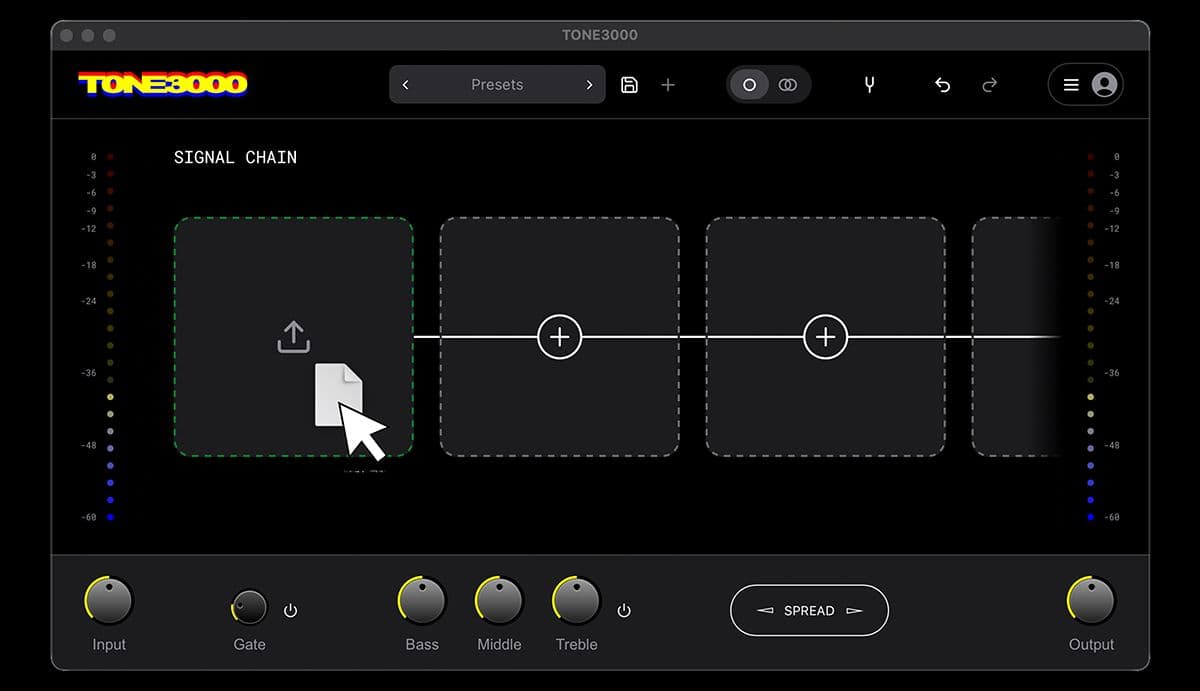Open the tuner fork icon
The image size is (1200, 691).
tap(869, 85)
